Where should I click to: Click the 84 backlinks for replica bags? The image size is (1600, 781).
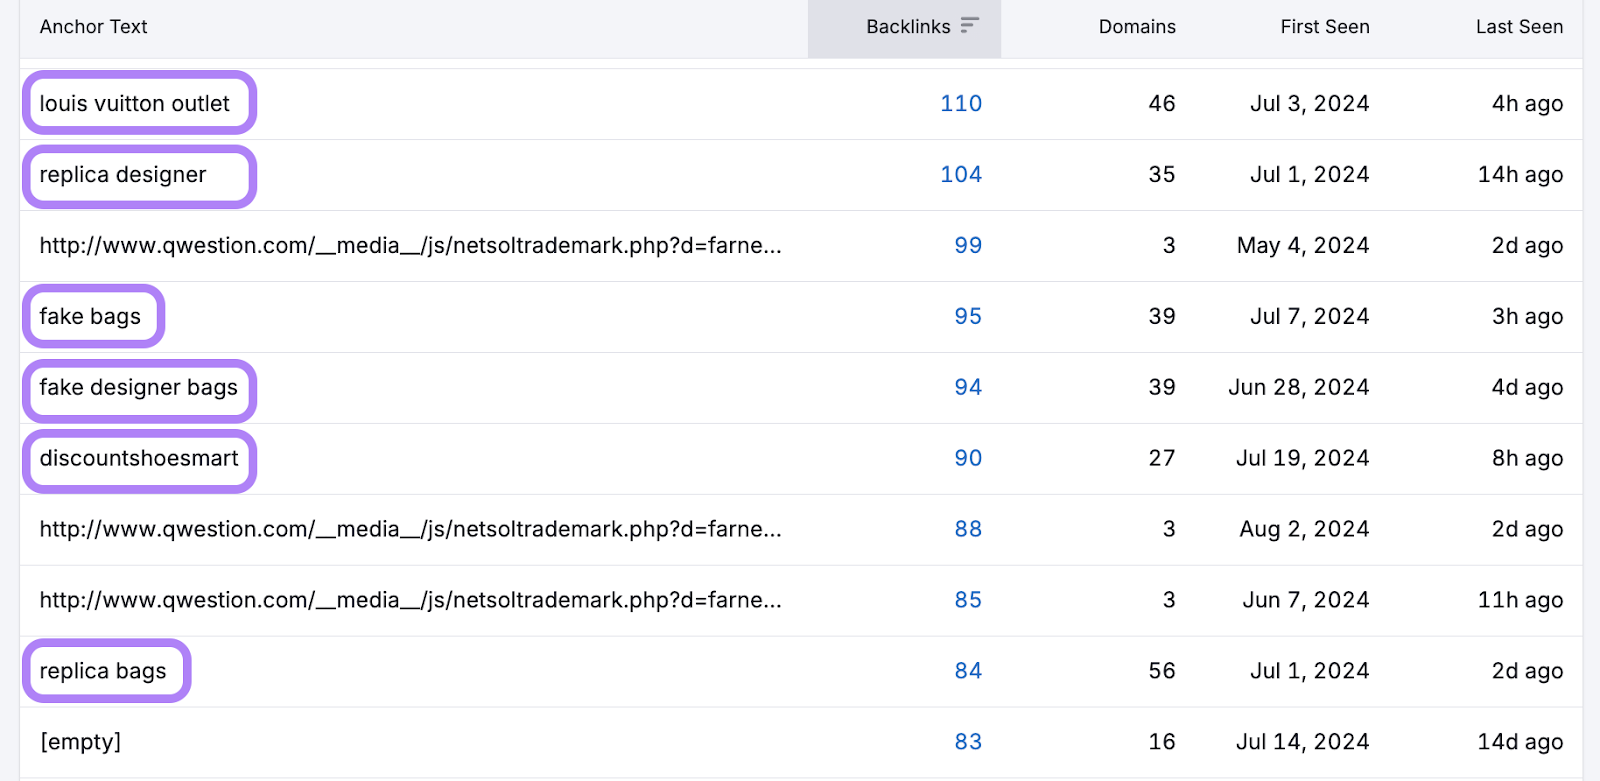click(967, 672)
